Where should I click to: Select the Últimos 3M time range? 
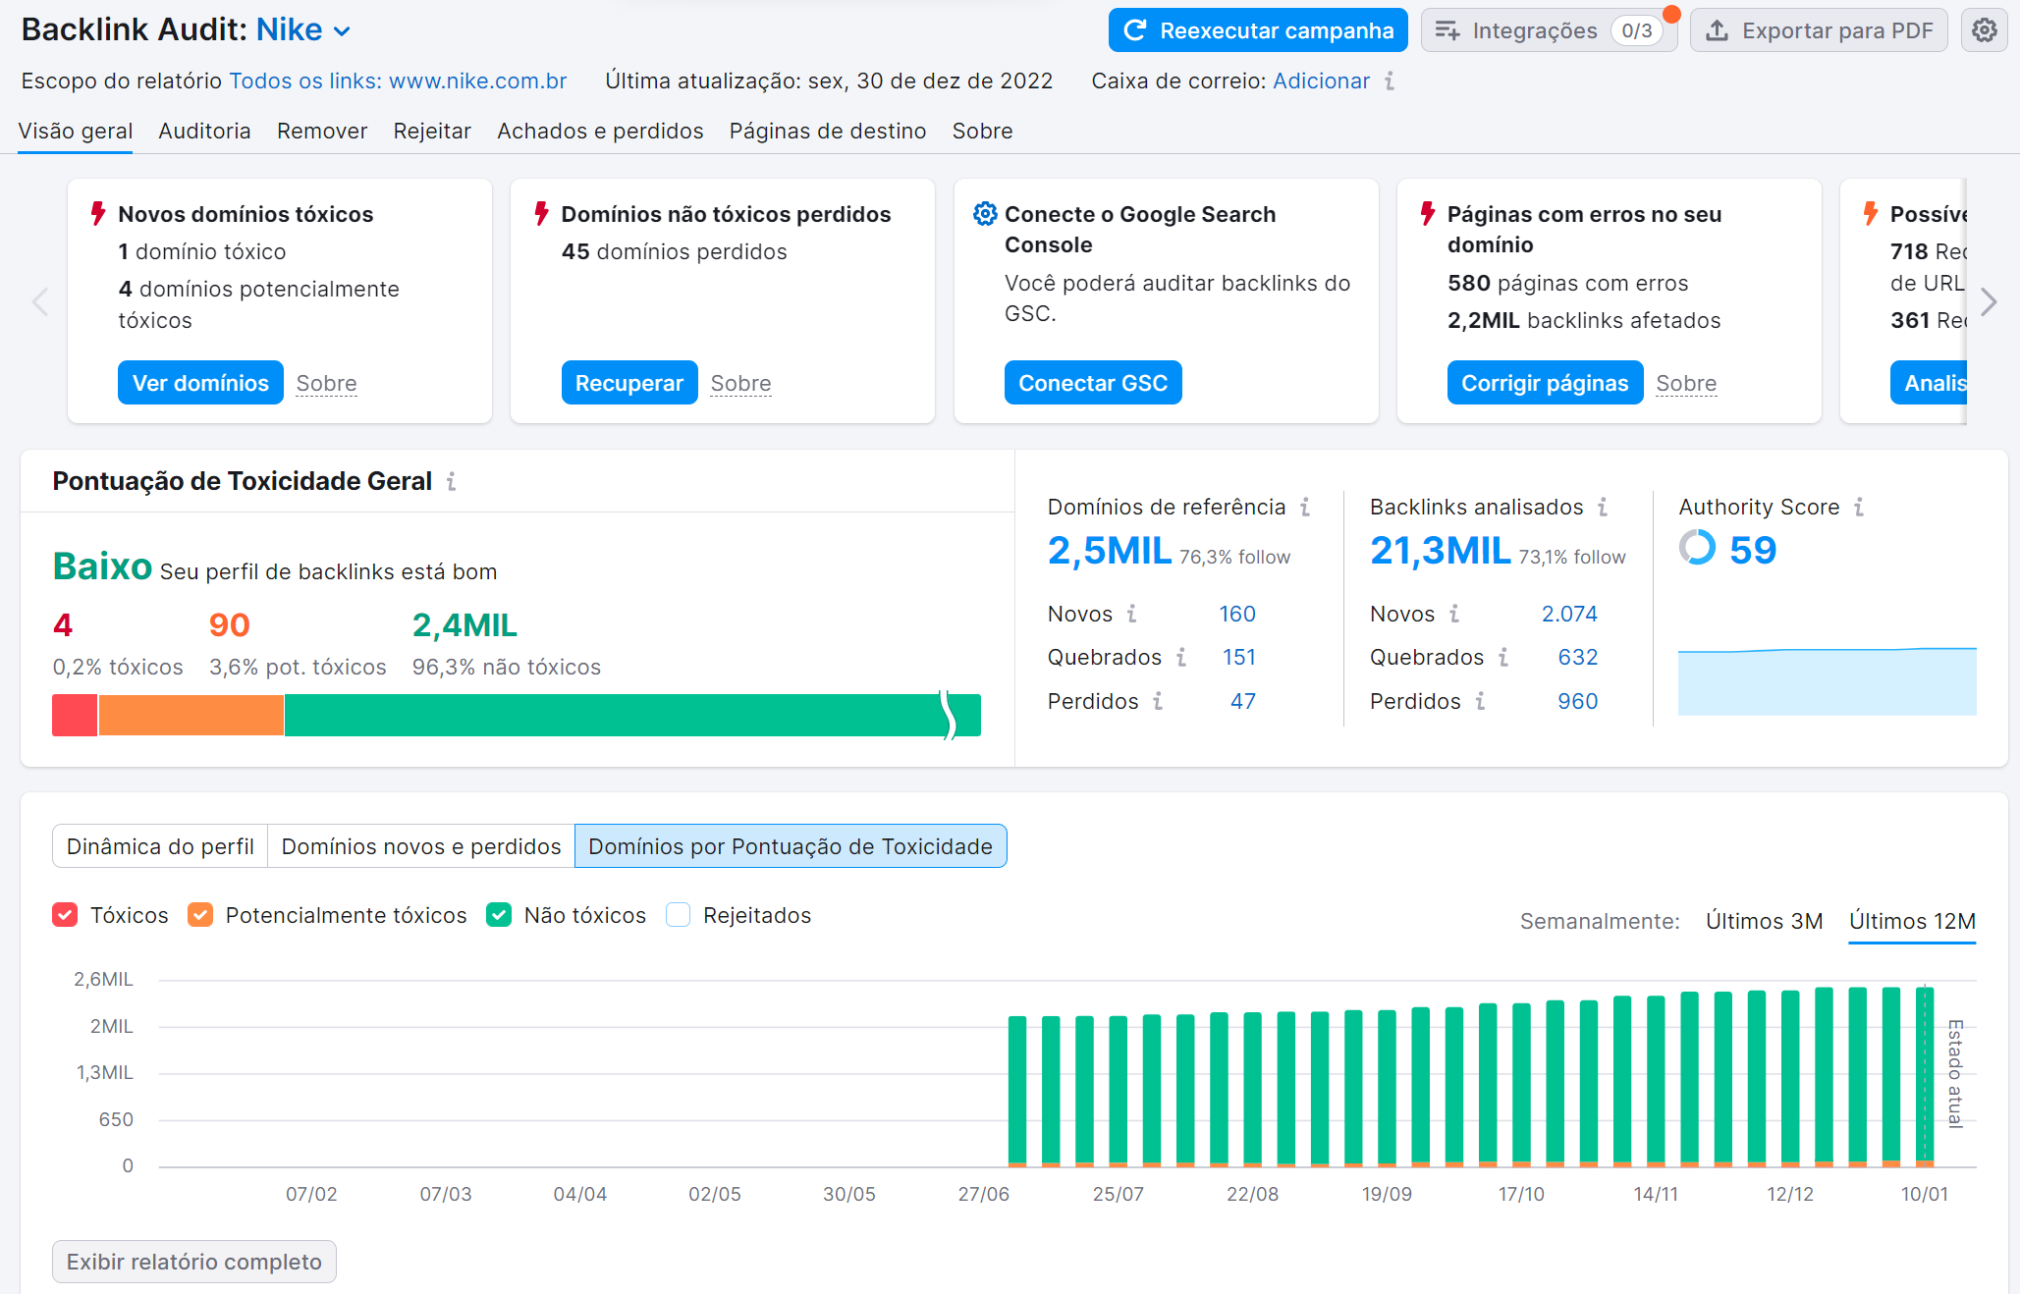(1764, 921)
